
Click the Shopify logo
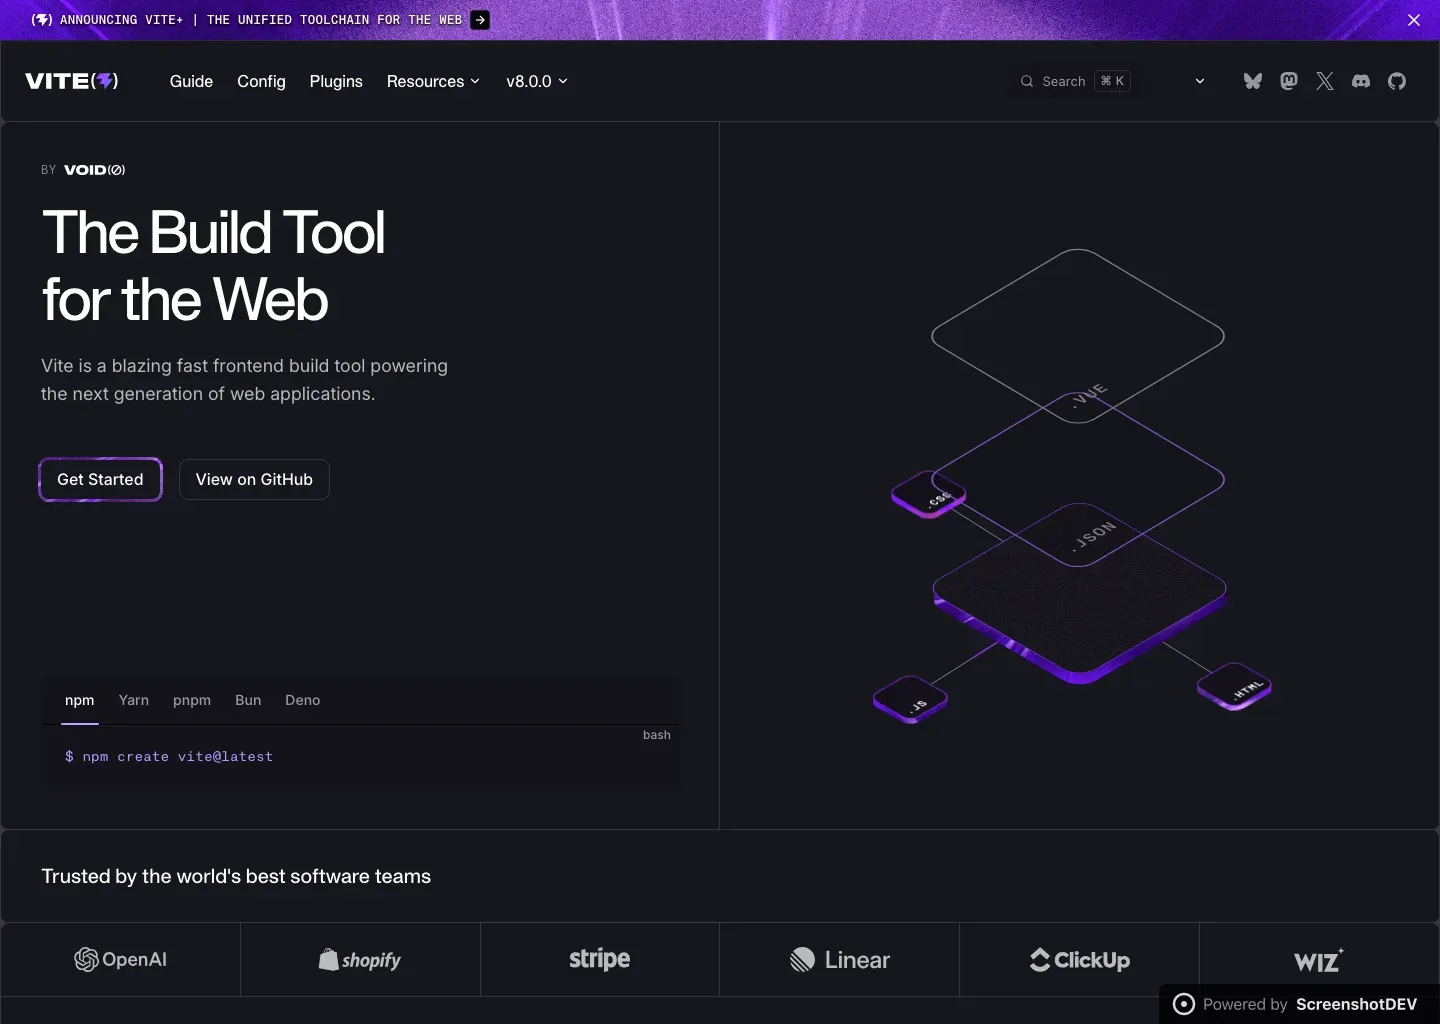click(360, 960)
